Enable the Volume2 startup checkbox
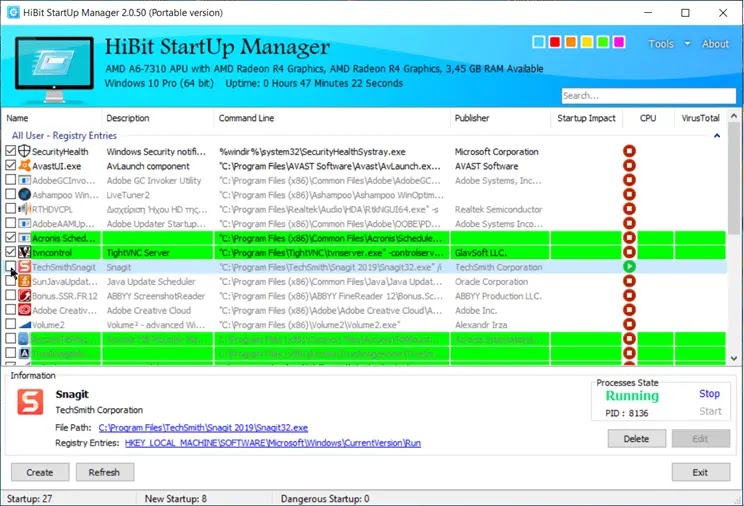 10,324
